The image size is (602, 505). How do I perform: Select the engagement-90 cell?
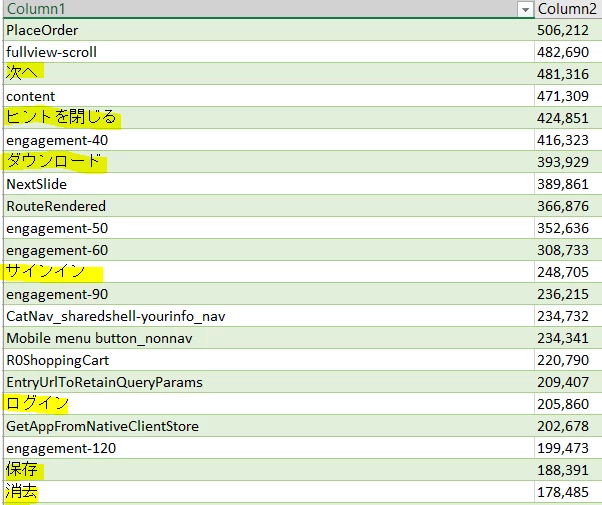(x=269, y=294)
